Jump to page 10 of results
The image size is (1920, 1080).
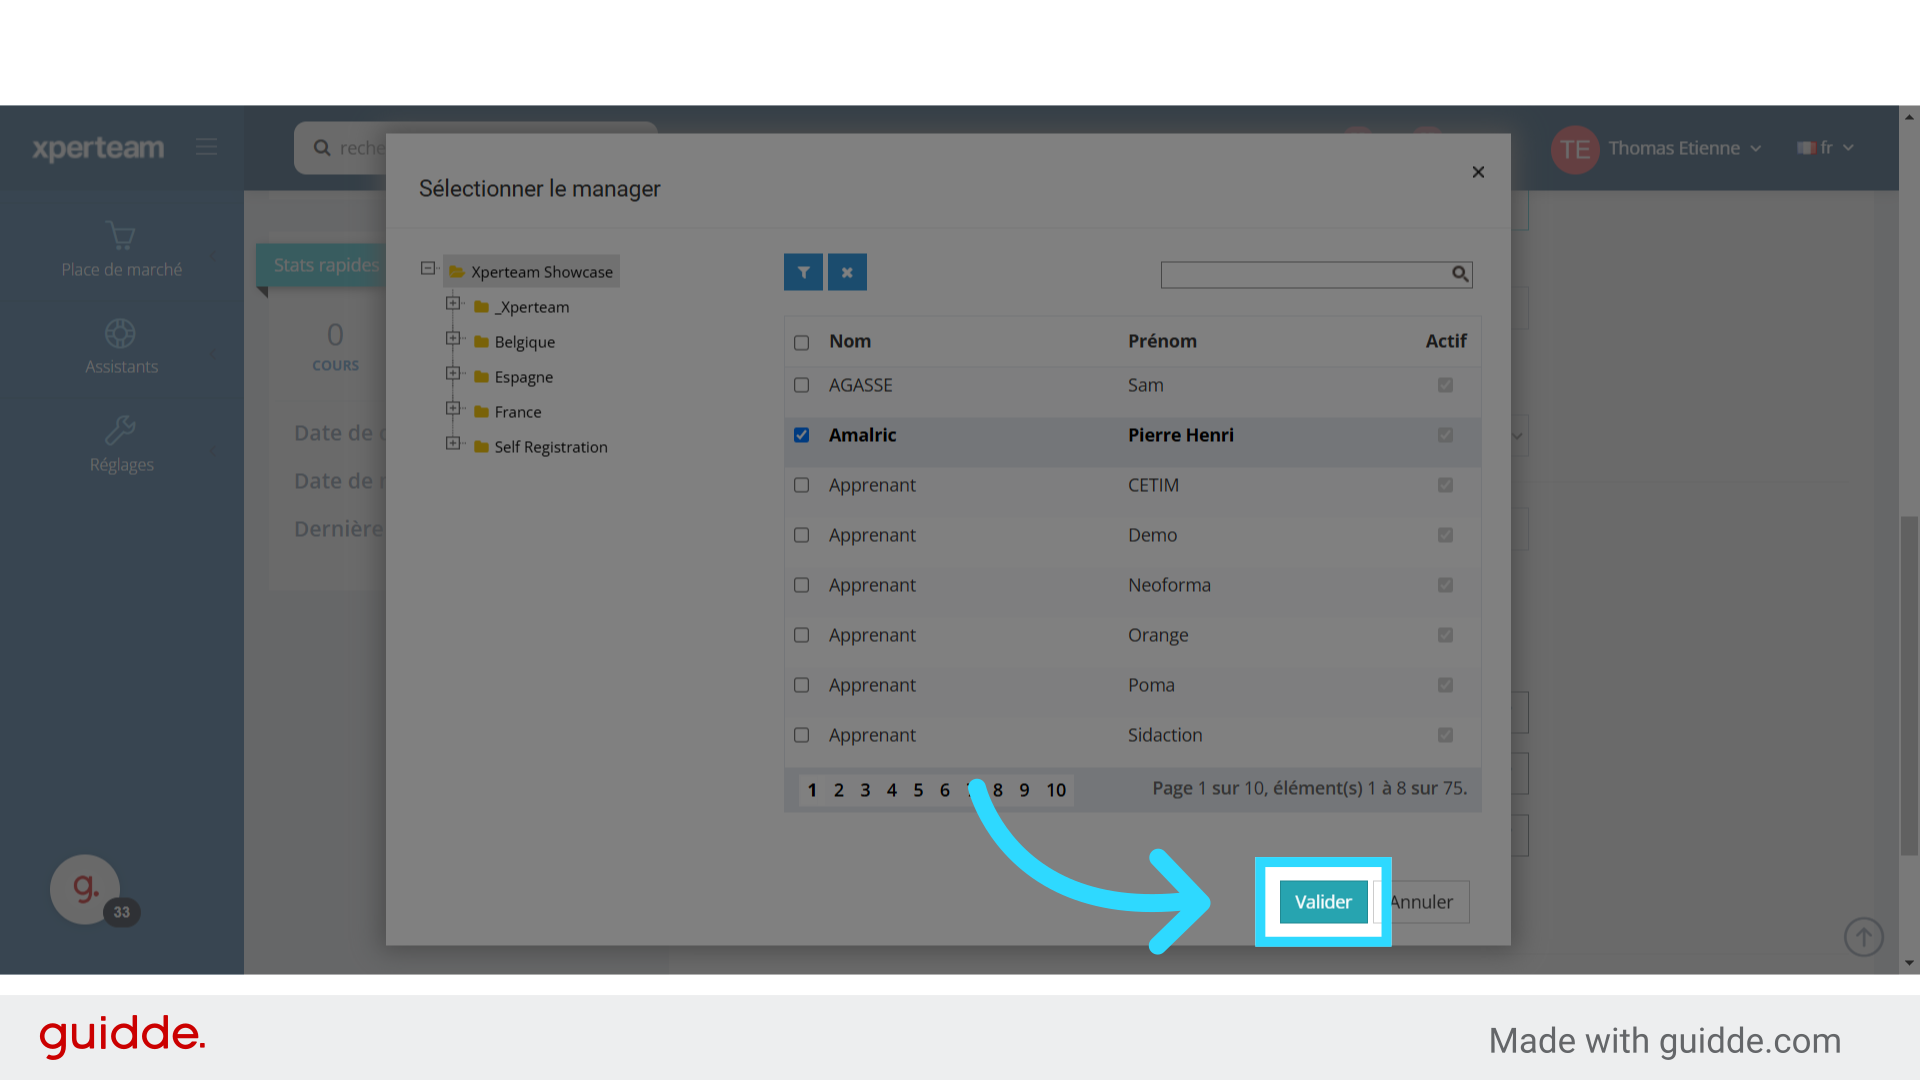[x=1056, y=790]
